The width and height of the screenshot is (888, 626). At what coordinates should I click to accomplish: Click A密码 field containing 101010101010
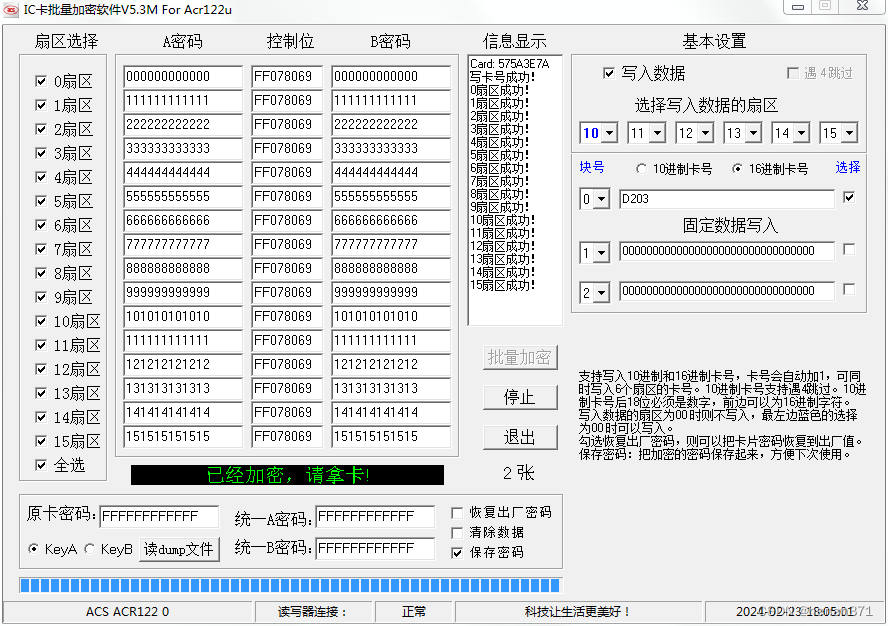point(183,316)
